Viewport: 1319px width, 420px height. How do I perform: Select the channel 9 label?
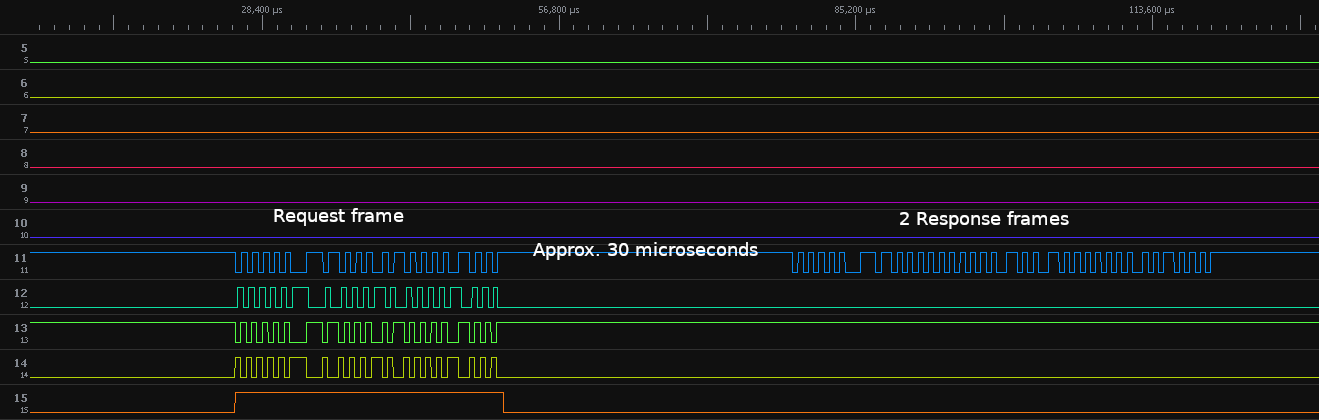coord(24,188)
